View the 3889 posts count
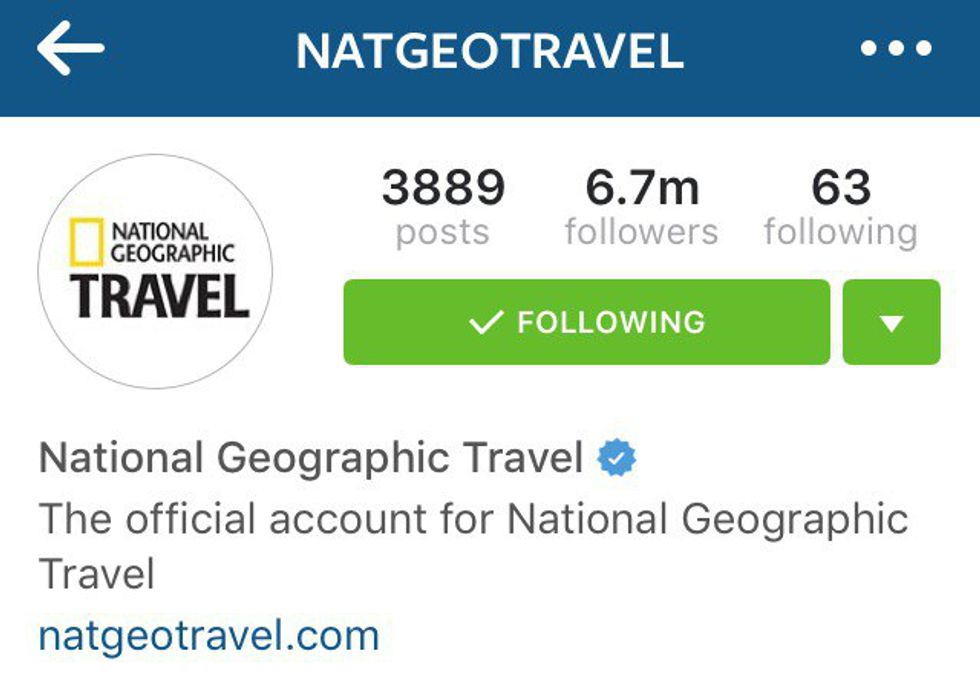 pos(443,187)
